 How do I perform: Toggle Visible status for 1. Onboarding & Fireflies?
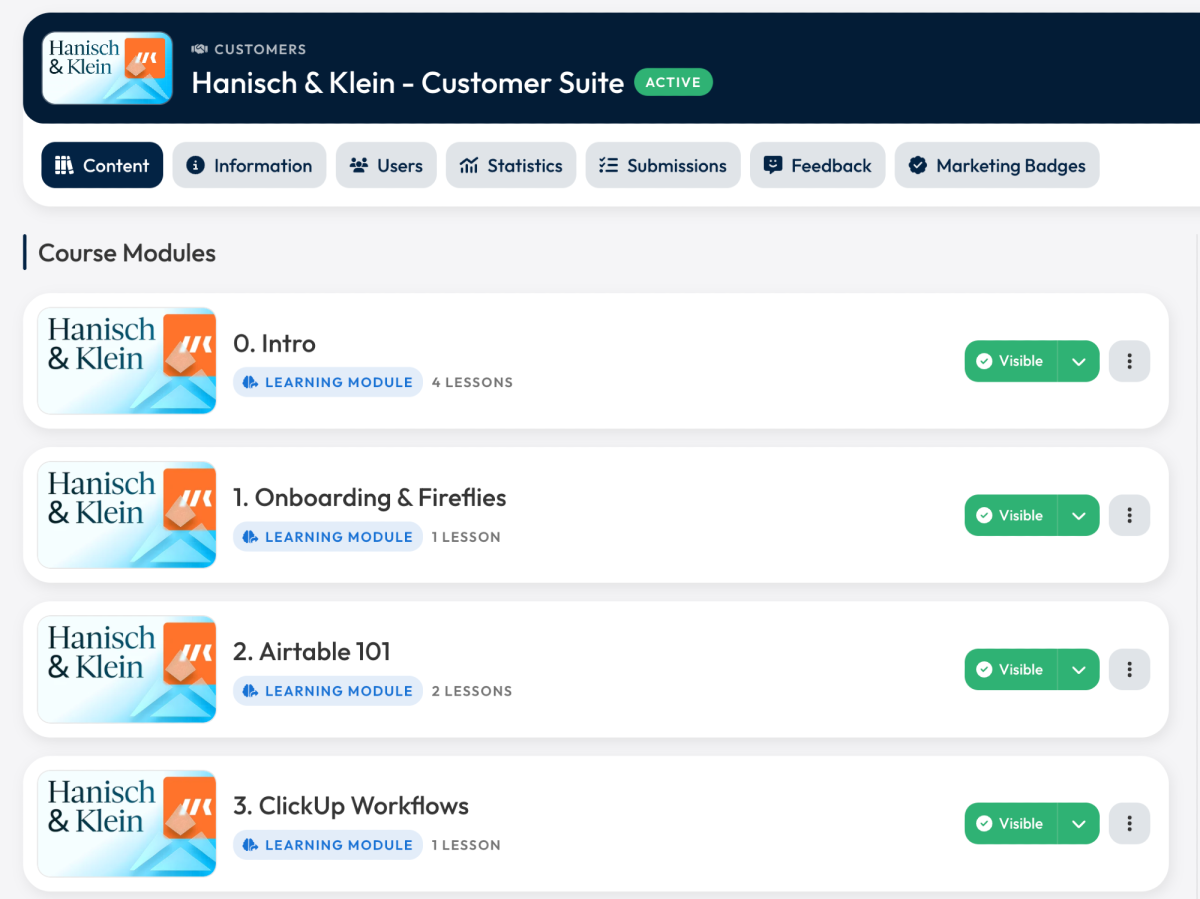tap(1011, 515)
